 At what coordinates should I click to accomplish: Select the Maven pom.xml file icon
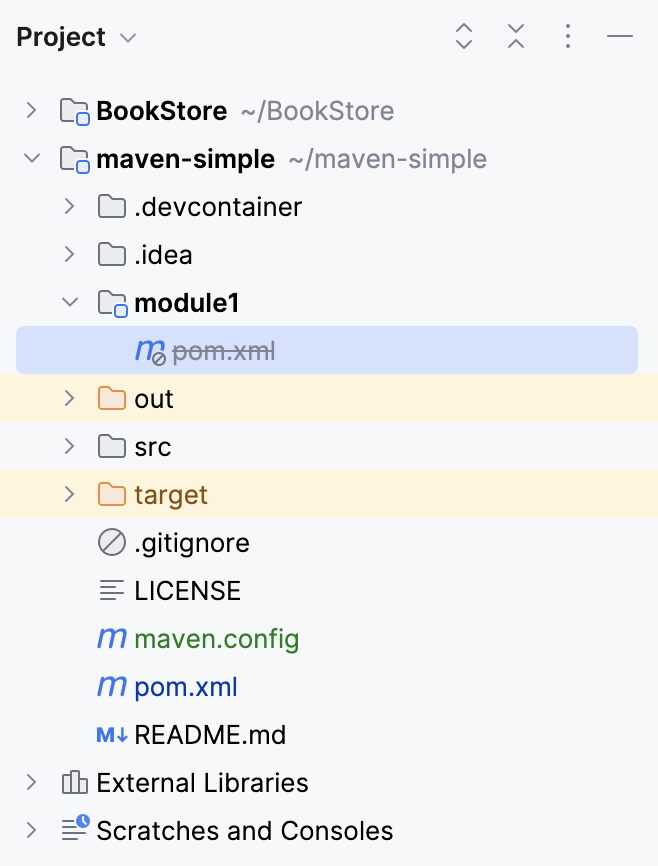(x=111, y=686)
